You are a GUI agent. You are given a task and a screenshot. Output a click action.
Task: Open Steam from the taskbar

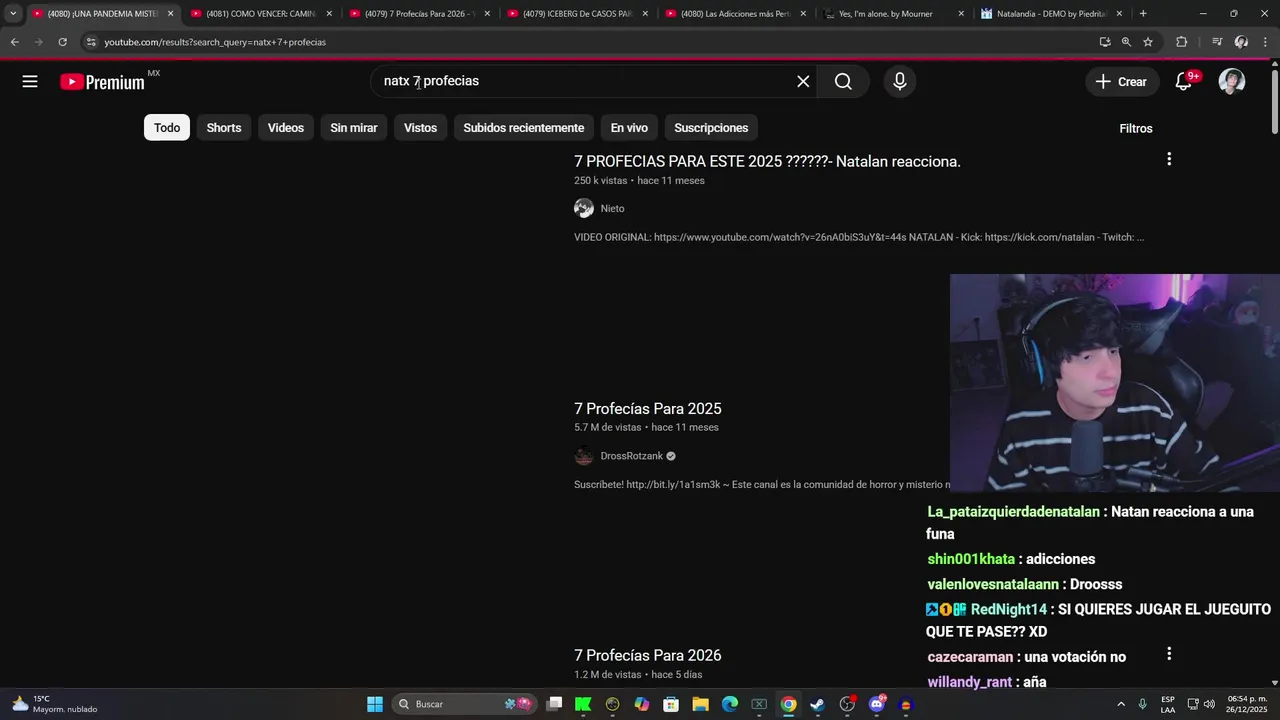coord(817,704)
